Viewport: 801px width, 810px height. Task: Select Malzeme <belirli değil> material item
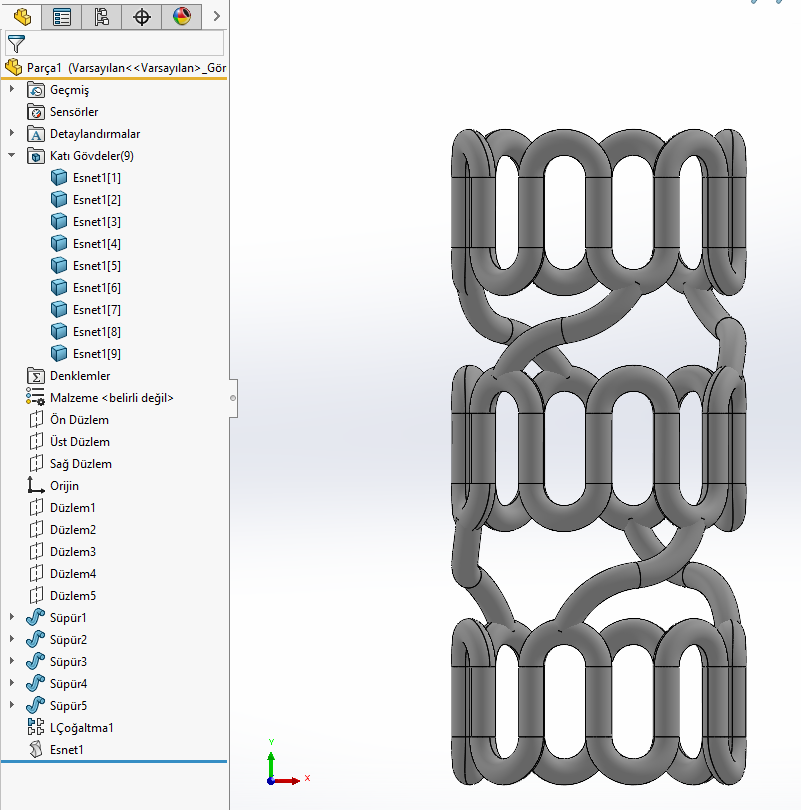[x=111, y=398]
